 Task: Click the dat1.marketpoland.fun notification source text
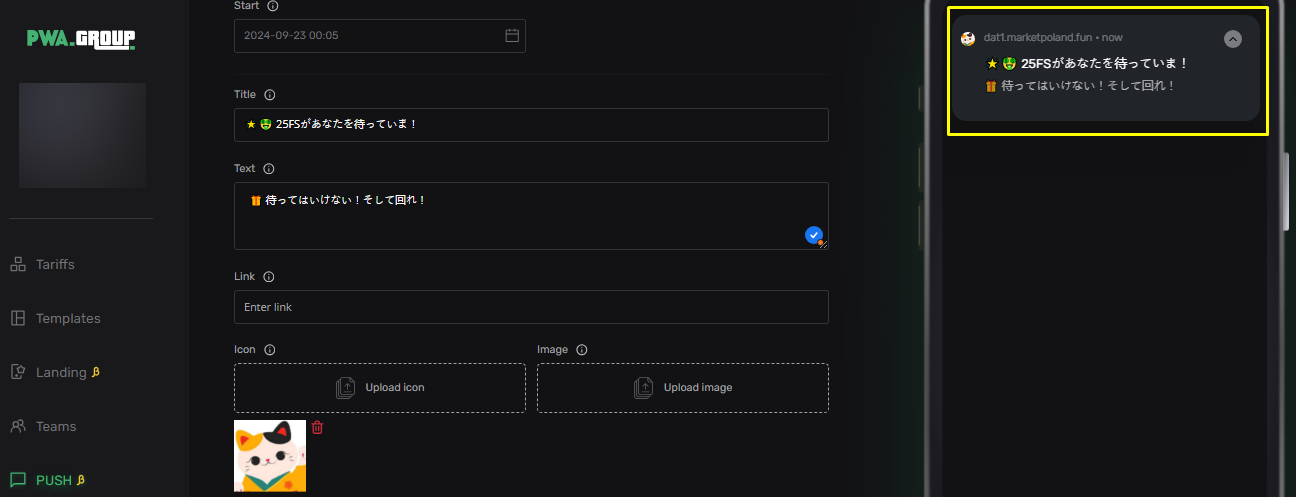pyautogui.click(x=1037, y=37)
